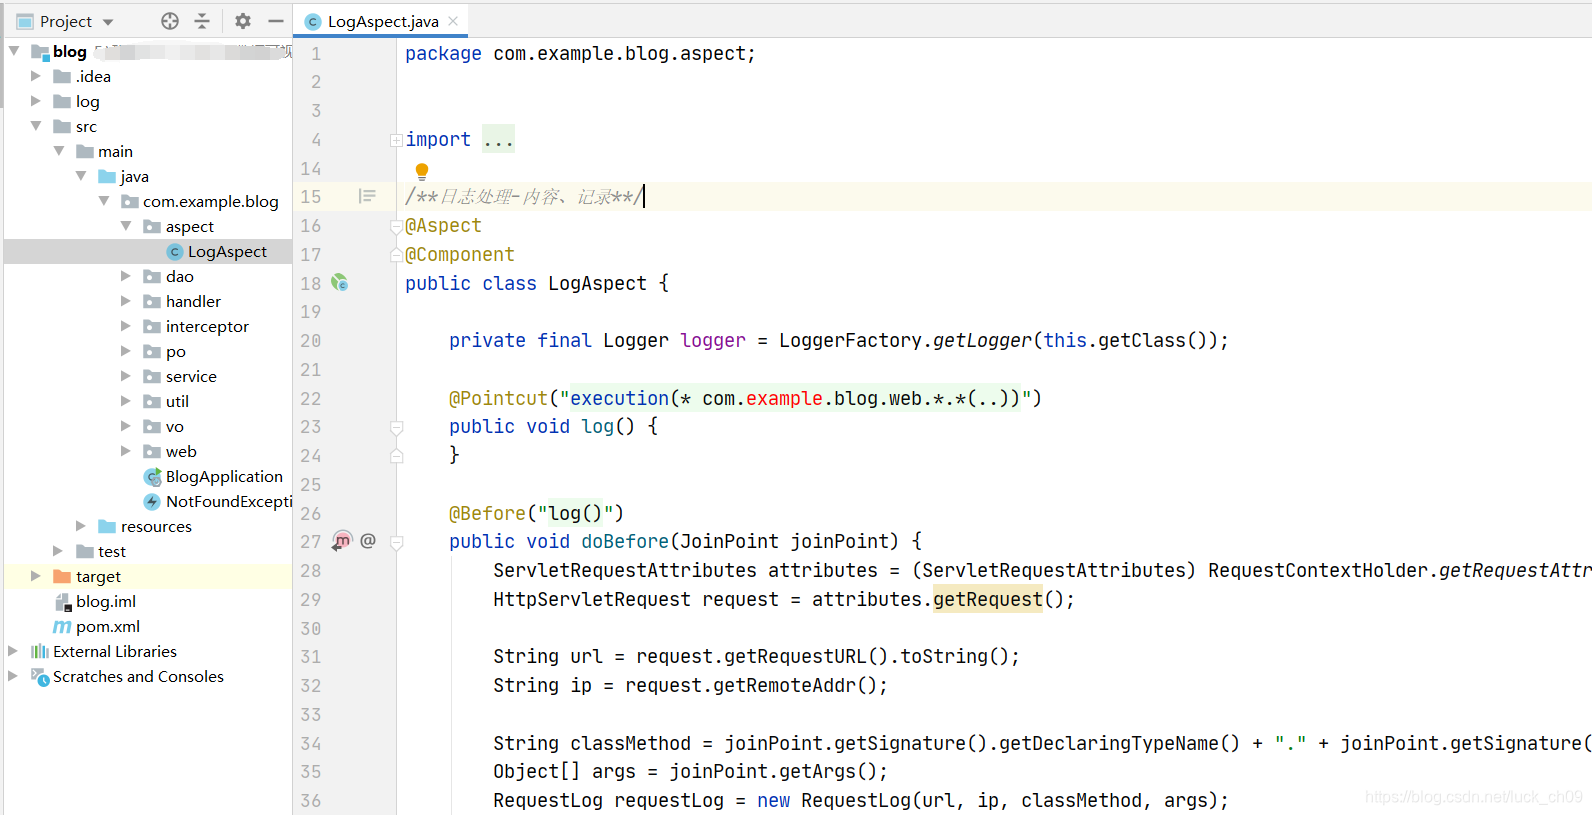The height and width of the screenshot is (815, 1592).
Task: Click the @Aspect annotation on line 16
Action: 443,226
